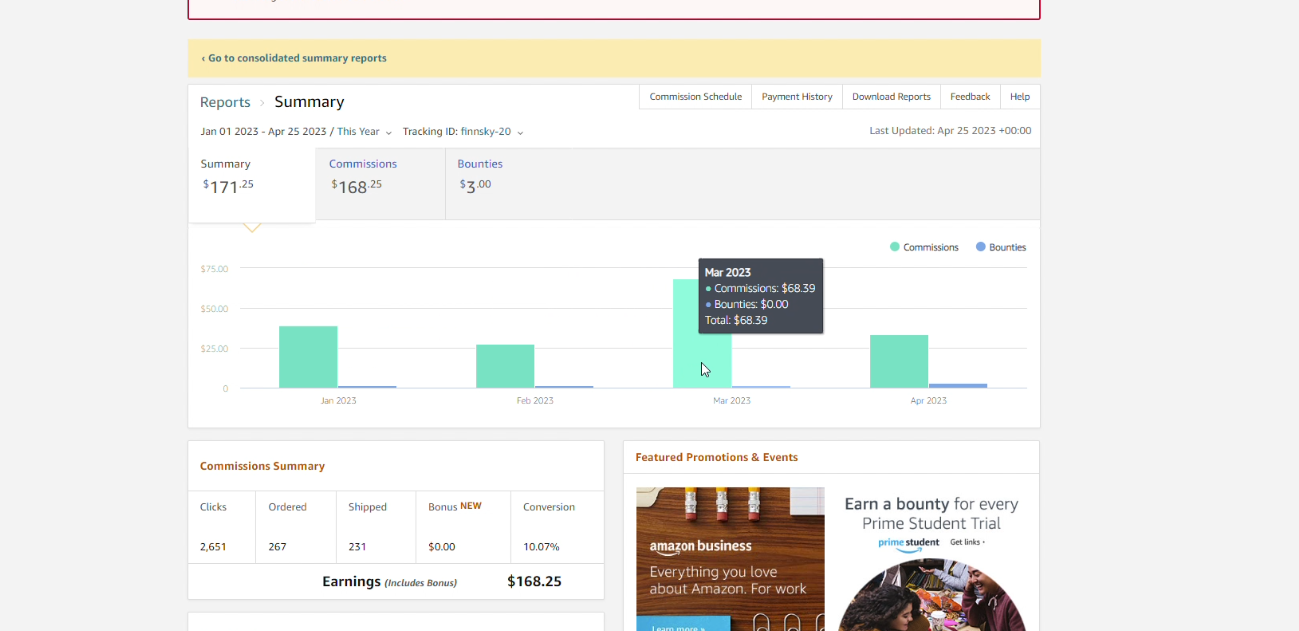The image size is (1299, 631).
Task: Click the Earnings total $168.25
Action: click(x=534, y=581)
